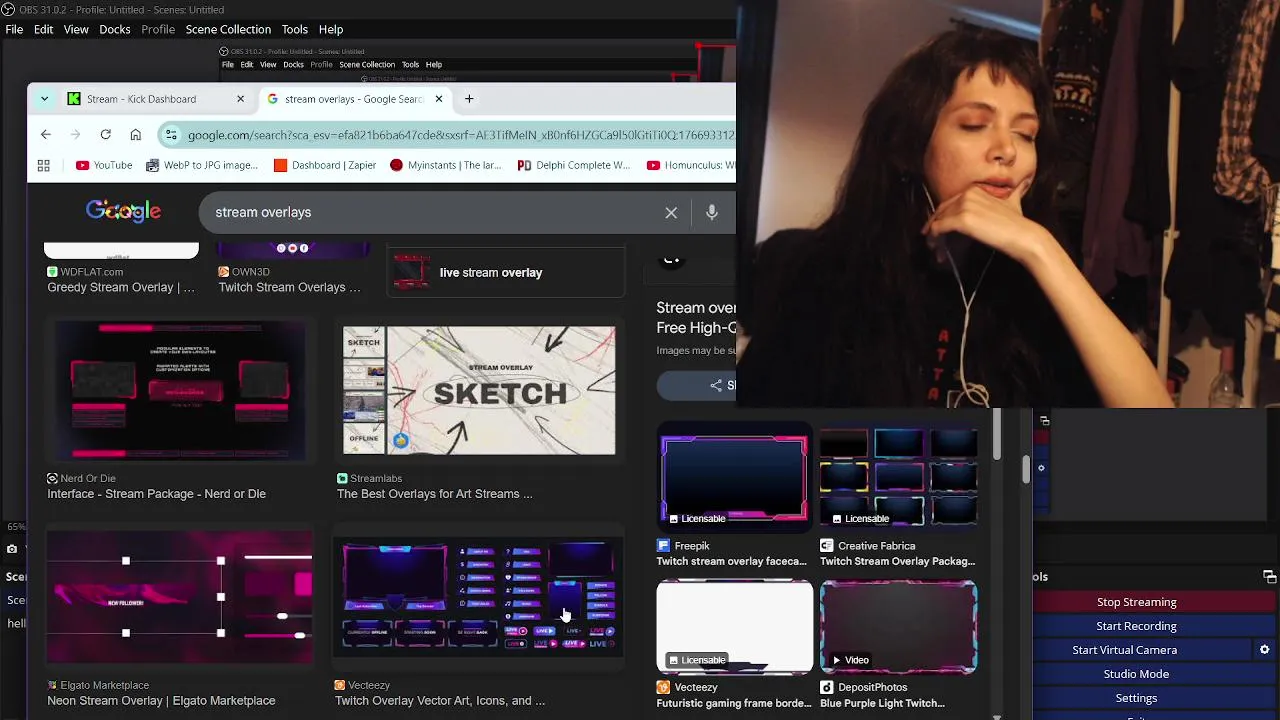The image size is (1280, 720).
Task: Open the Vecteezy Twitch overlay vector thumbnail
Action: [x=479, y=597]
